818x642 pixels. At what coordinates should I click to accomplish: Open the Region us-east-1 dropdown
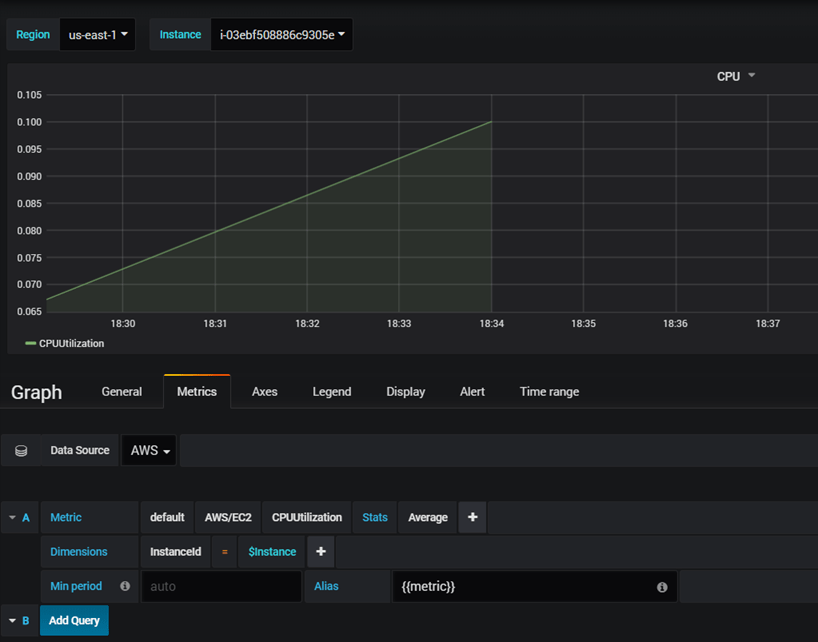[x=97, y=34]
